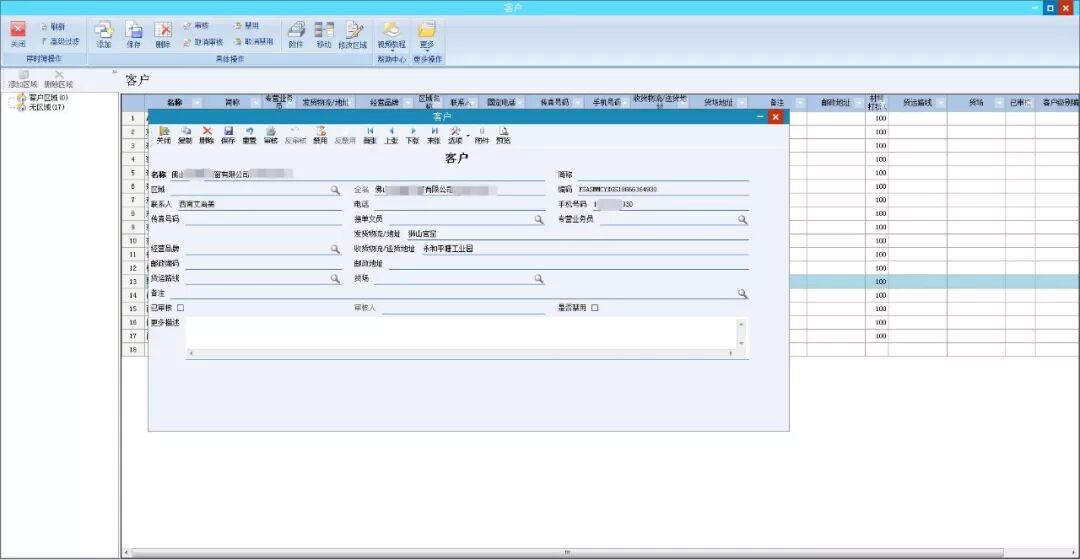1080x559 pixels.
Task: Click the 删除 delete icon in main ribbon
Action: (163, 34)
